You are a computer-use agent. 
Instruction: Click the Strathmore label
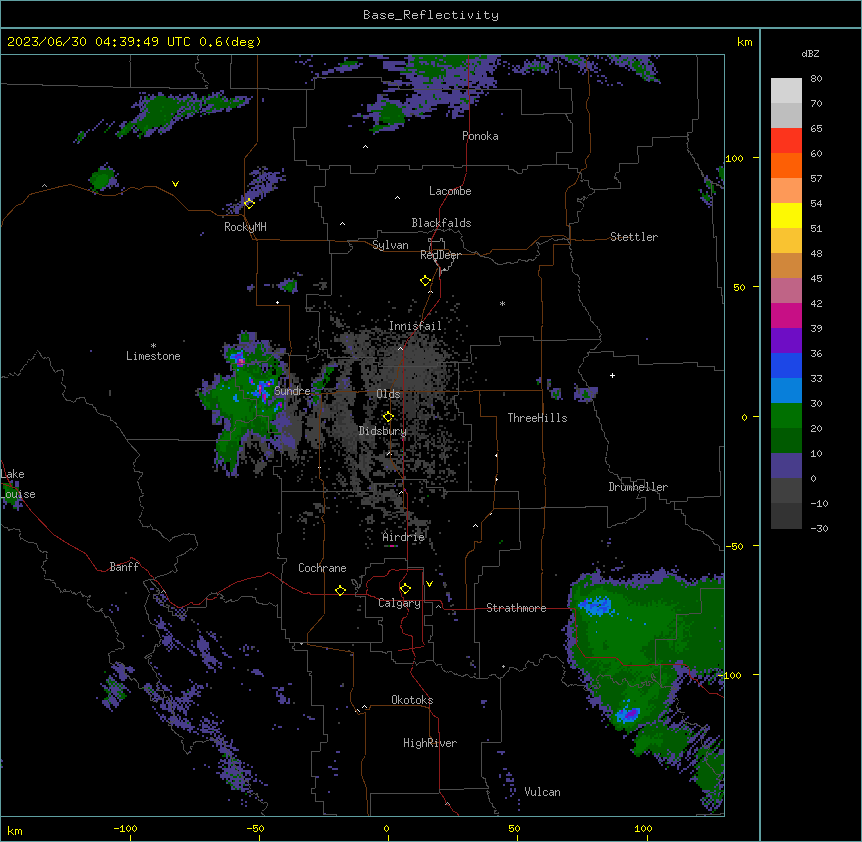[x=516, y=608]
